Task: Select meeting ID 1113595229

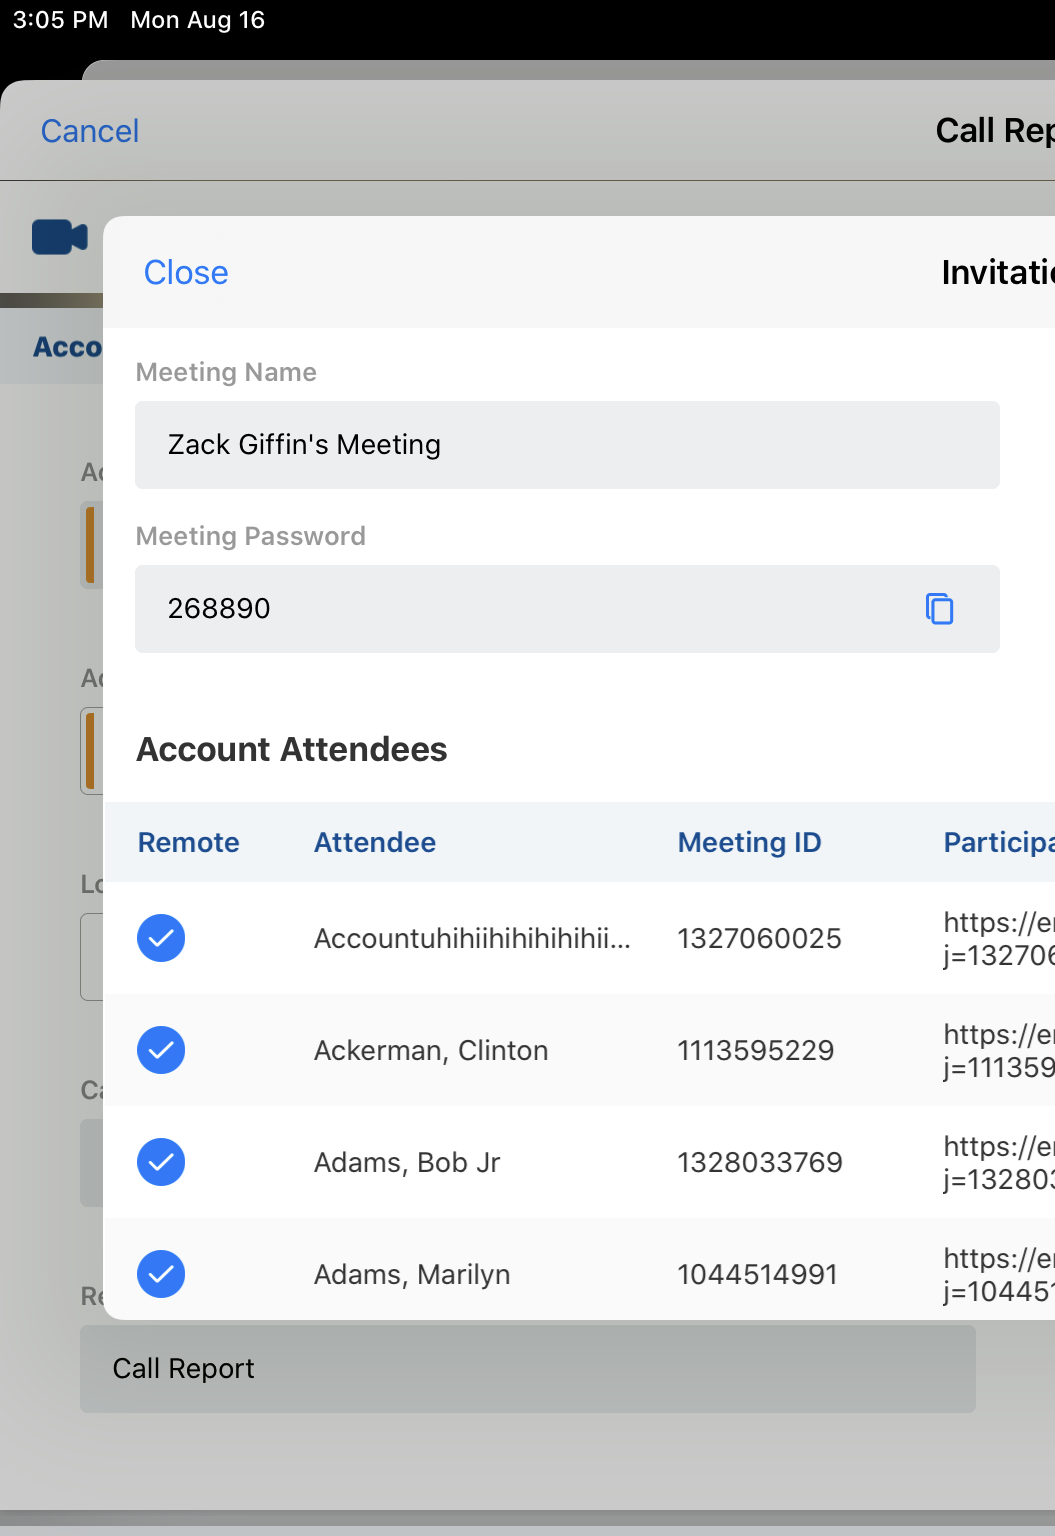Action: 755,1050
